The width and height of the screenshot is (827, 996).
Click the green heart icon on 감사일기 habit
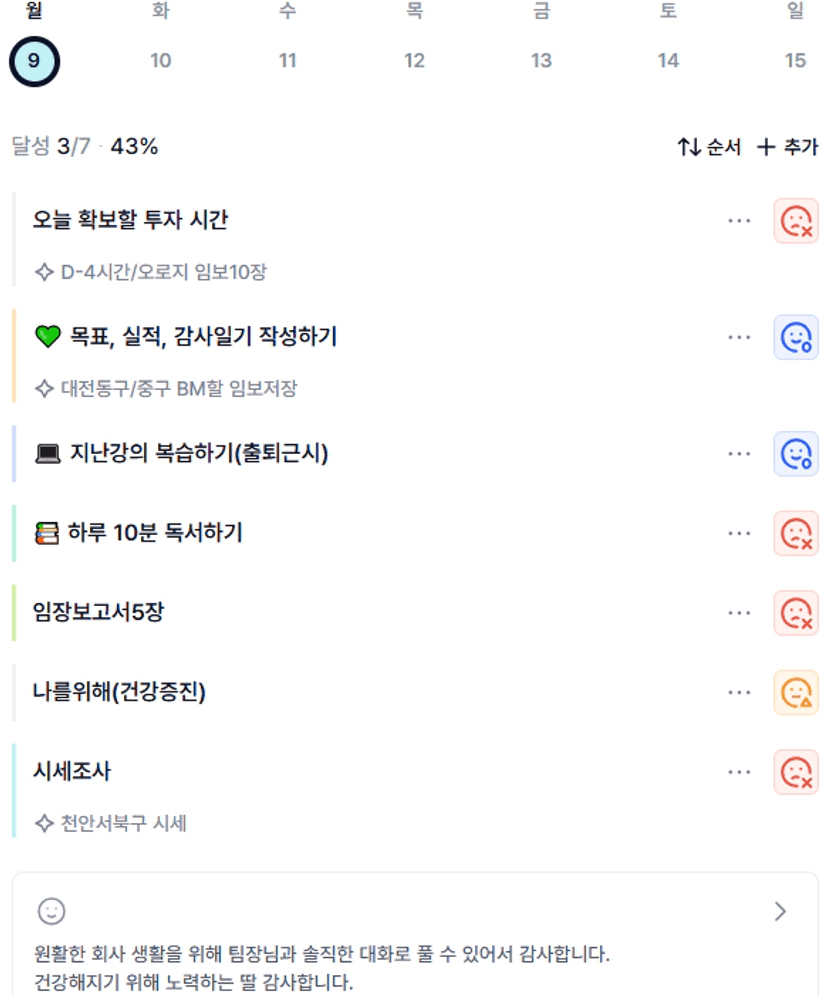pyautogui.click(x=48, y=337)
